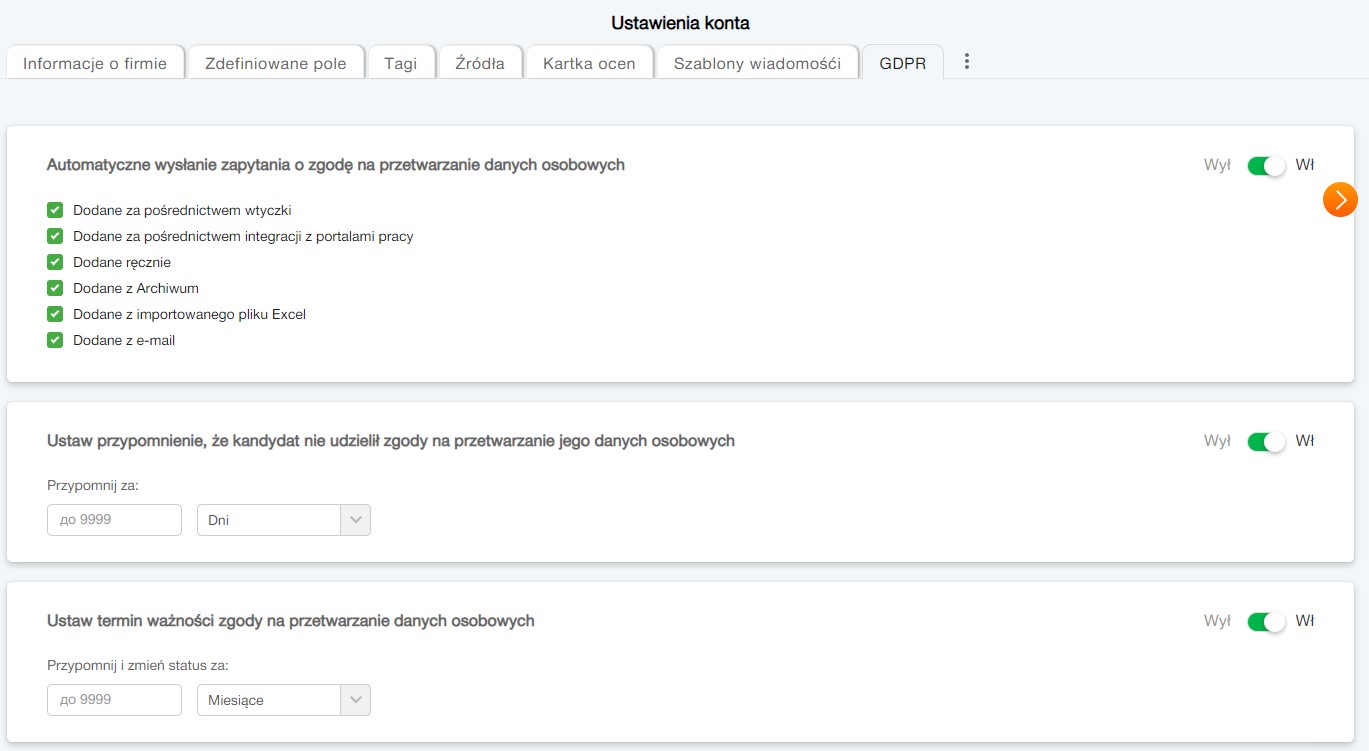This screenshot has height=751, width=1369.
Task: Uncheck 'Dodane ręcznie' checkbox
Action: 55,263
